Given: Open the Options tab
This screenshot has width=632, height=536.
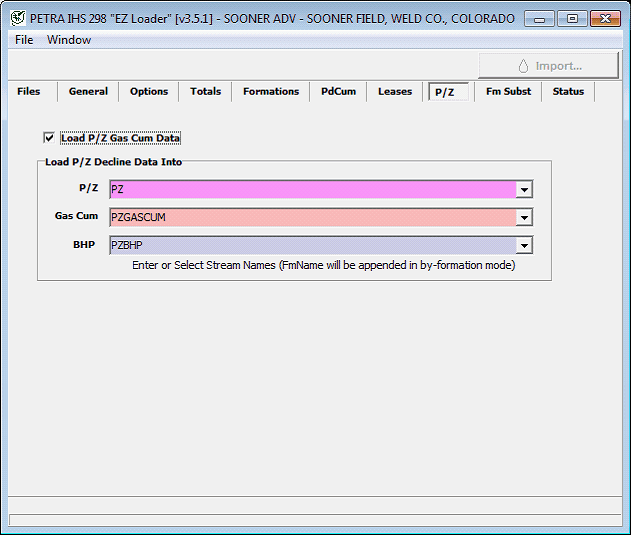Looking at the screenshot, I should [149, 92].
